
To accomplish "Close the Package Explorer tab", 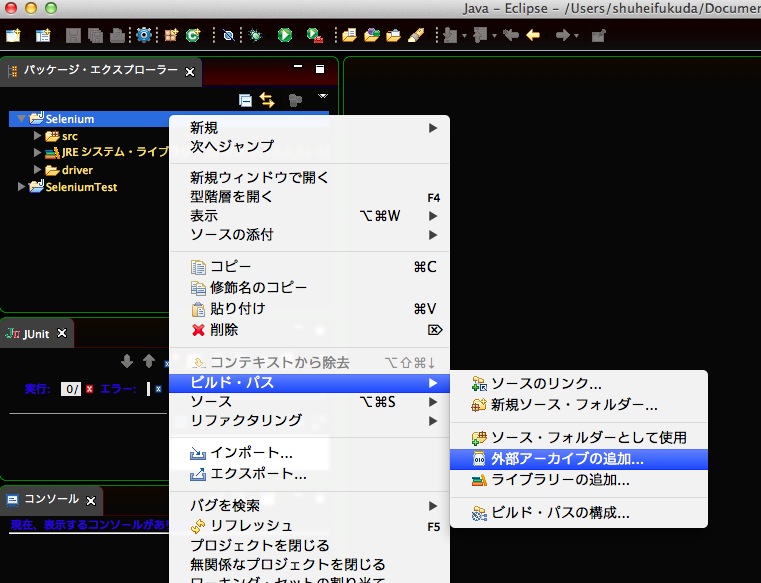I will [x=190, y=72].
